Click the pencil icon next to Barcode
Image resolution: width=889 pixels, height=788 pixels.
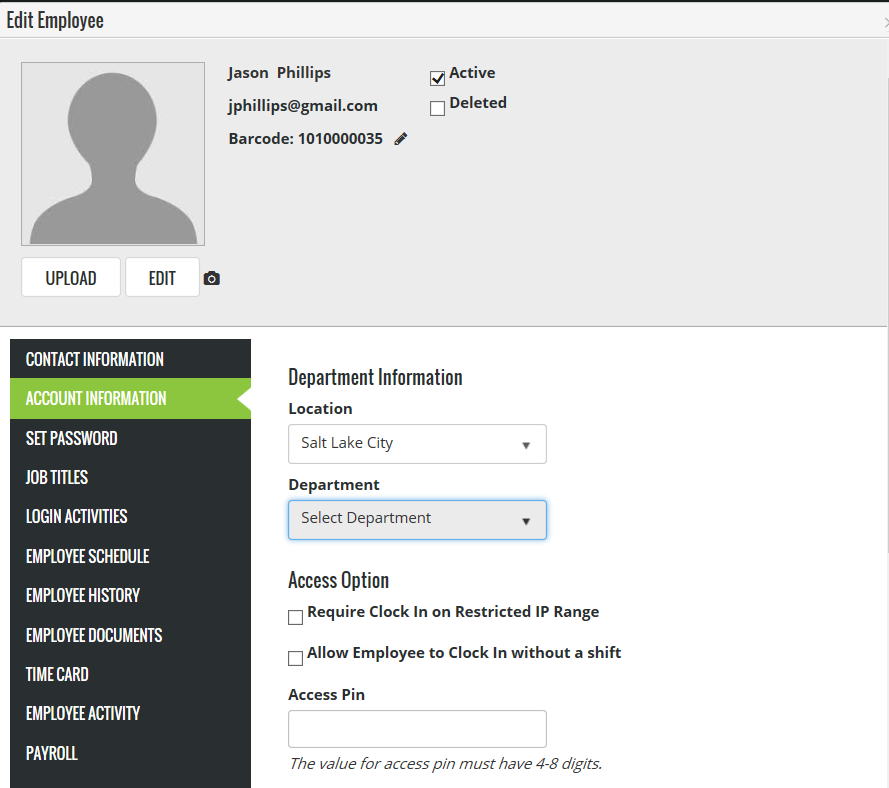click(x=401, y=140)
